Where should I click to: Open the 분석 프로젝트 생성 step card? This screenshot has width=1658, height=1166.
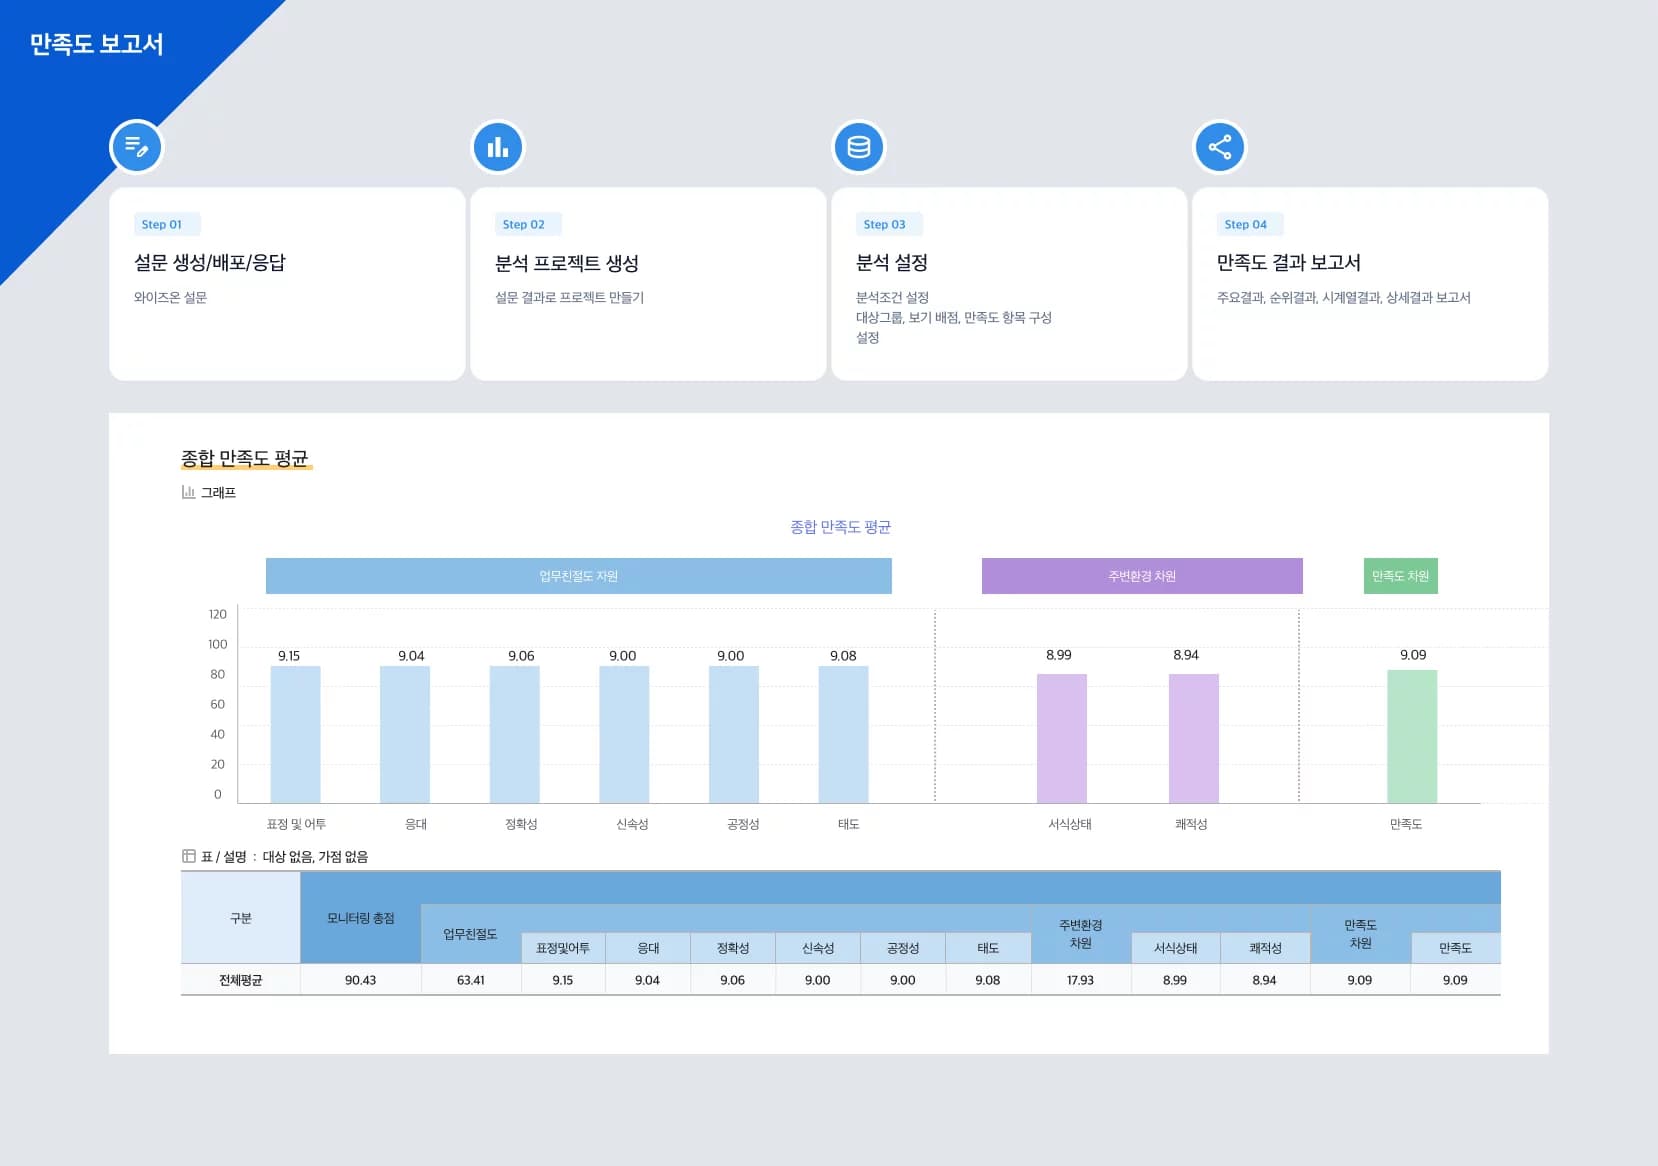[648, 285]
